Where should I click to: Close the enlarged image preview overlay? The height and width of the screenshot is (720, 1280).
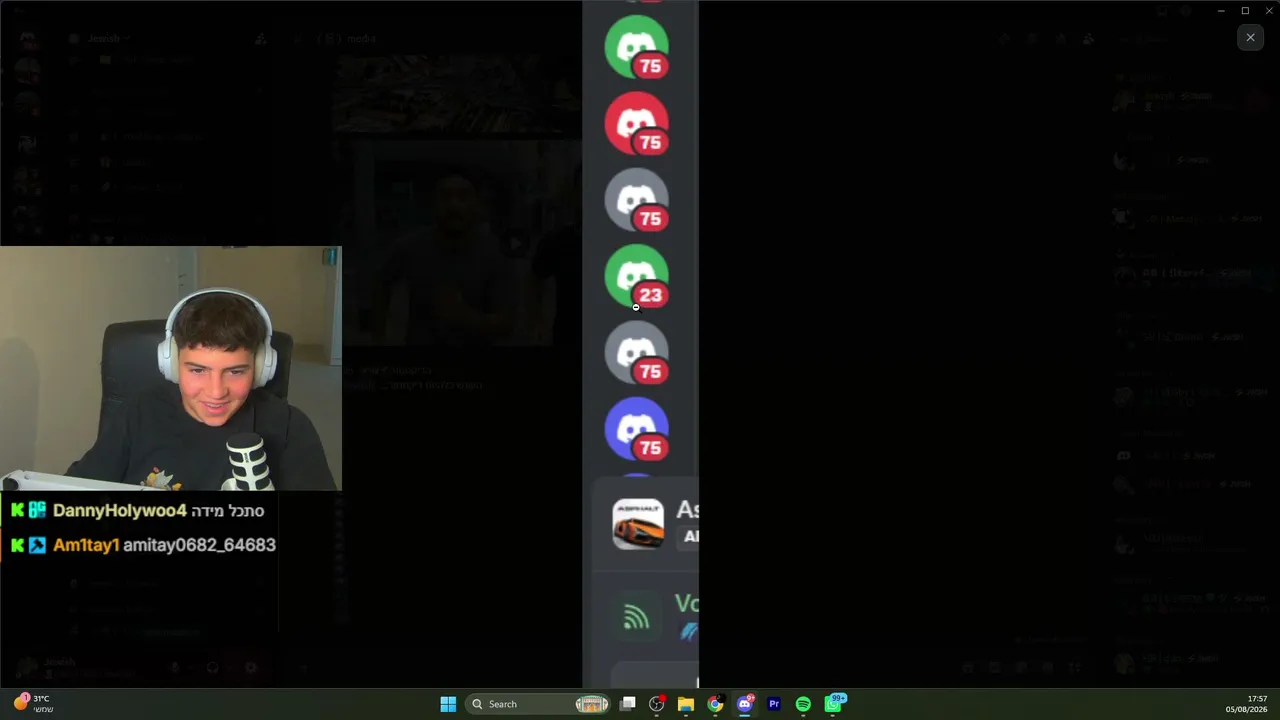[1250, 38]
